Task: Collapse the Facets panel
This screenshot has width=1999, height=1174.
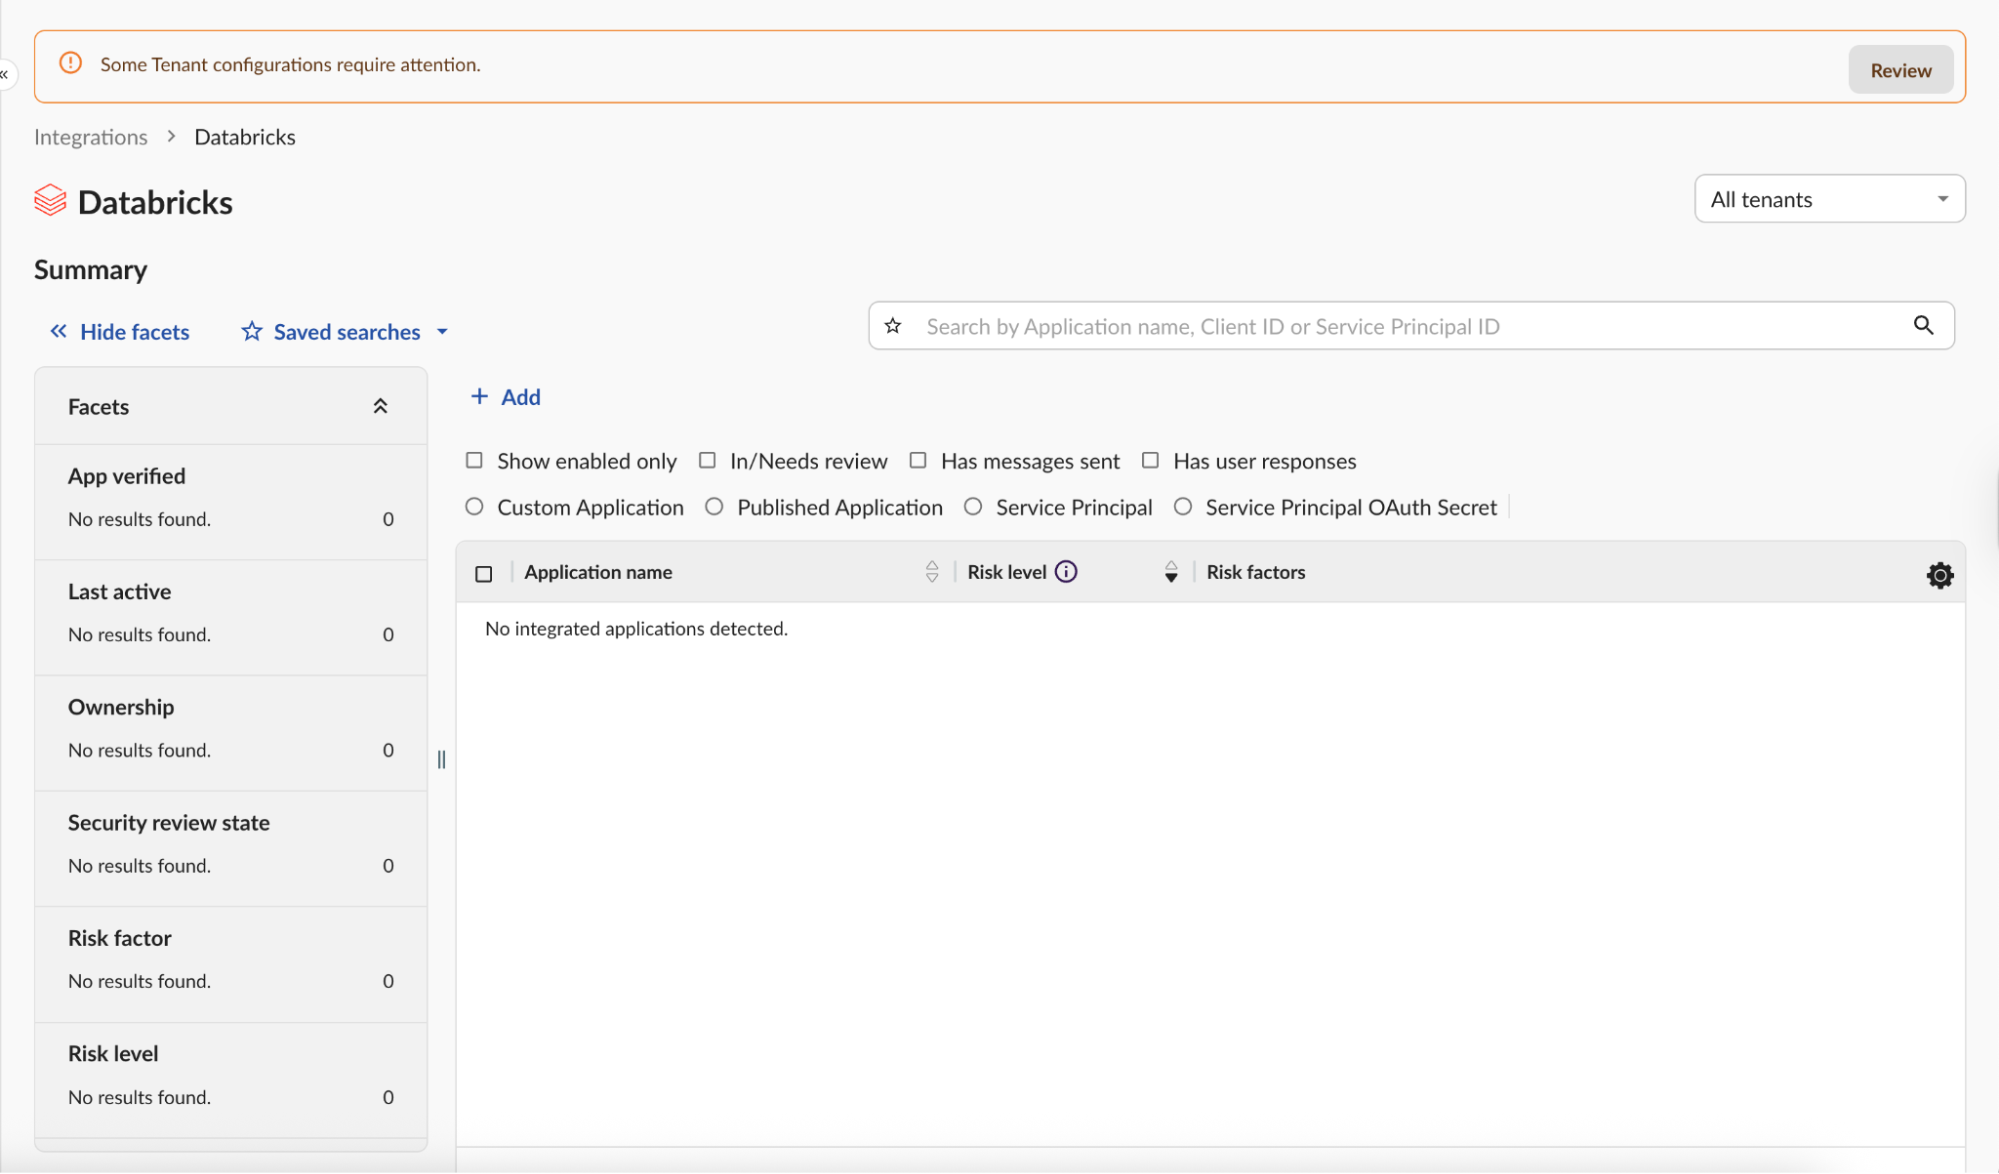Action: (x=380, y=406)
